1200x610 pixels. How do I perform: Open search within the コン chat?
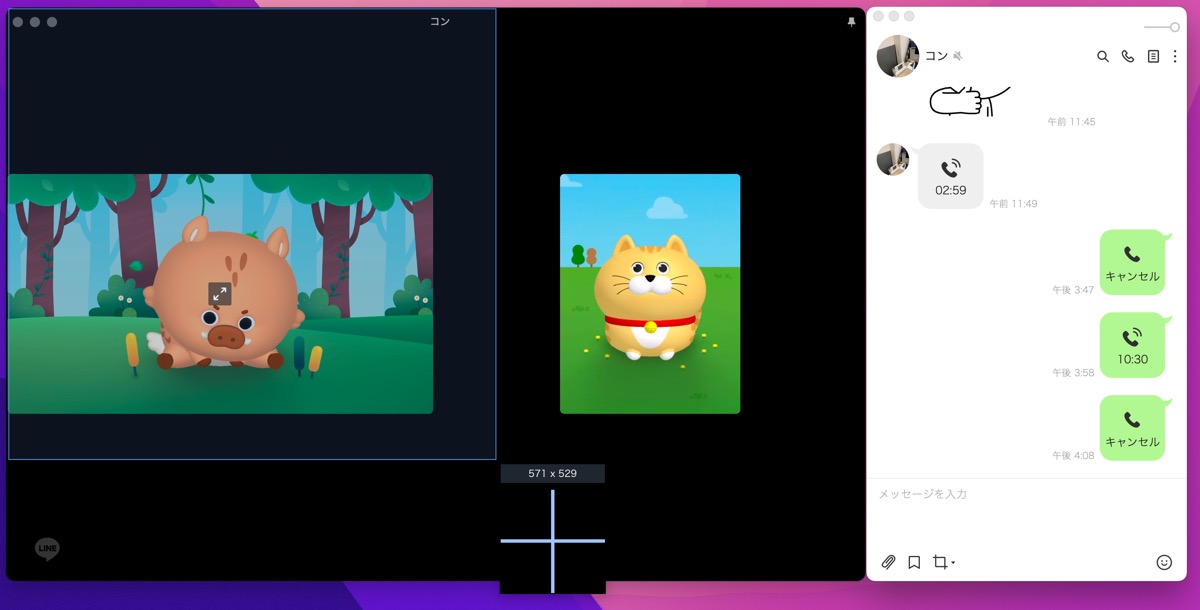(x=1103, y=57)
